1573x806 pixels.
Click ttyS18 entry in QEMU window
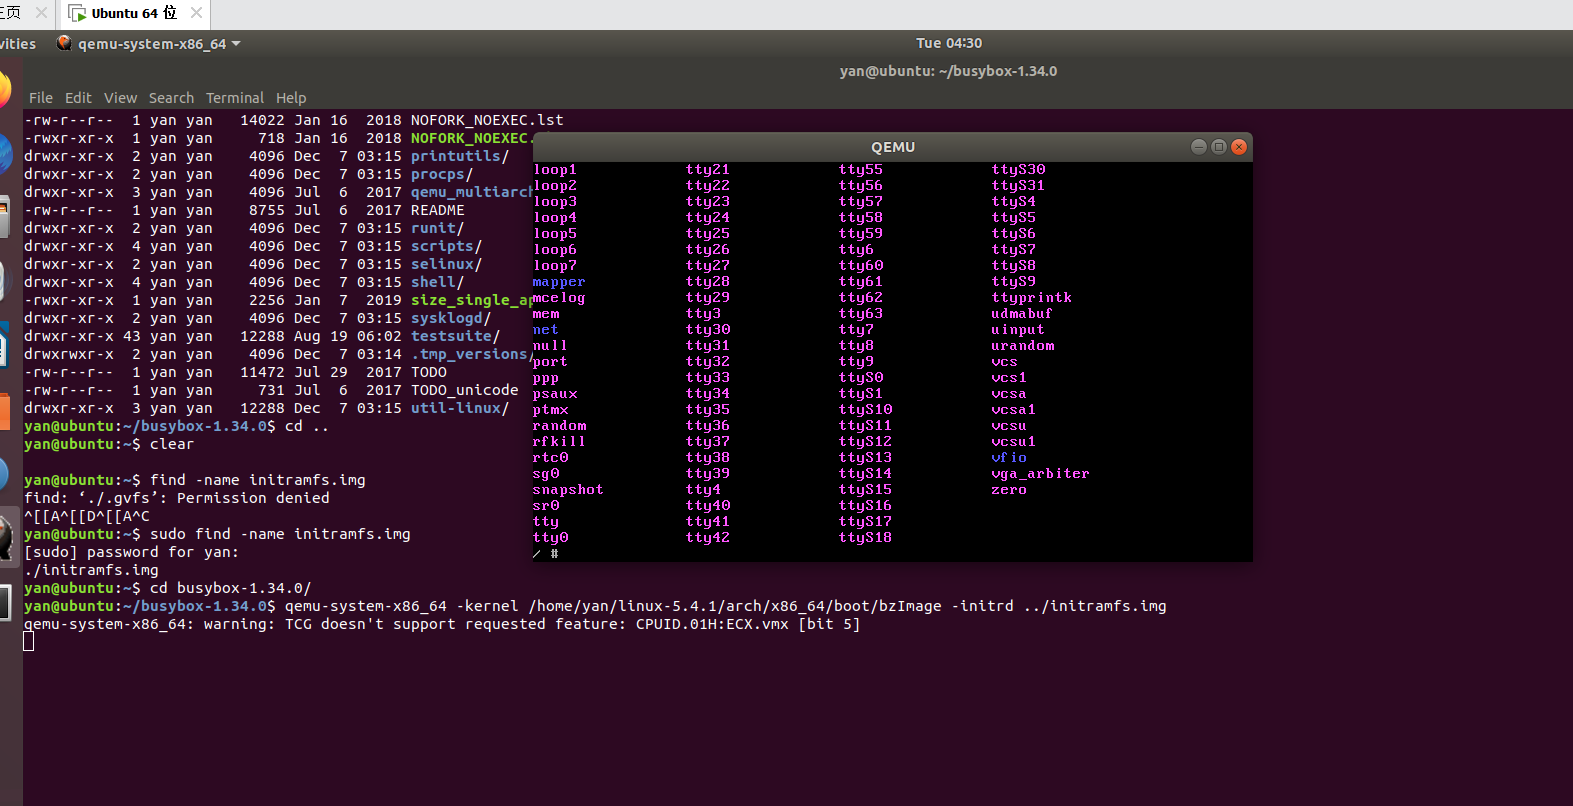865,537
